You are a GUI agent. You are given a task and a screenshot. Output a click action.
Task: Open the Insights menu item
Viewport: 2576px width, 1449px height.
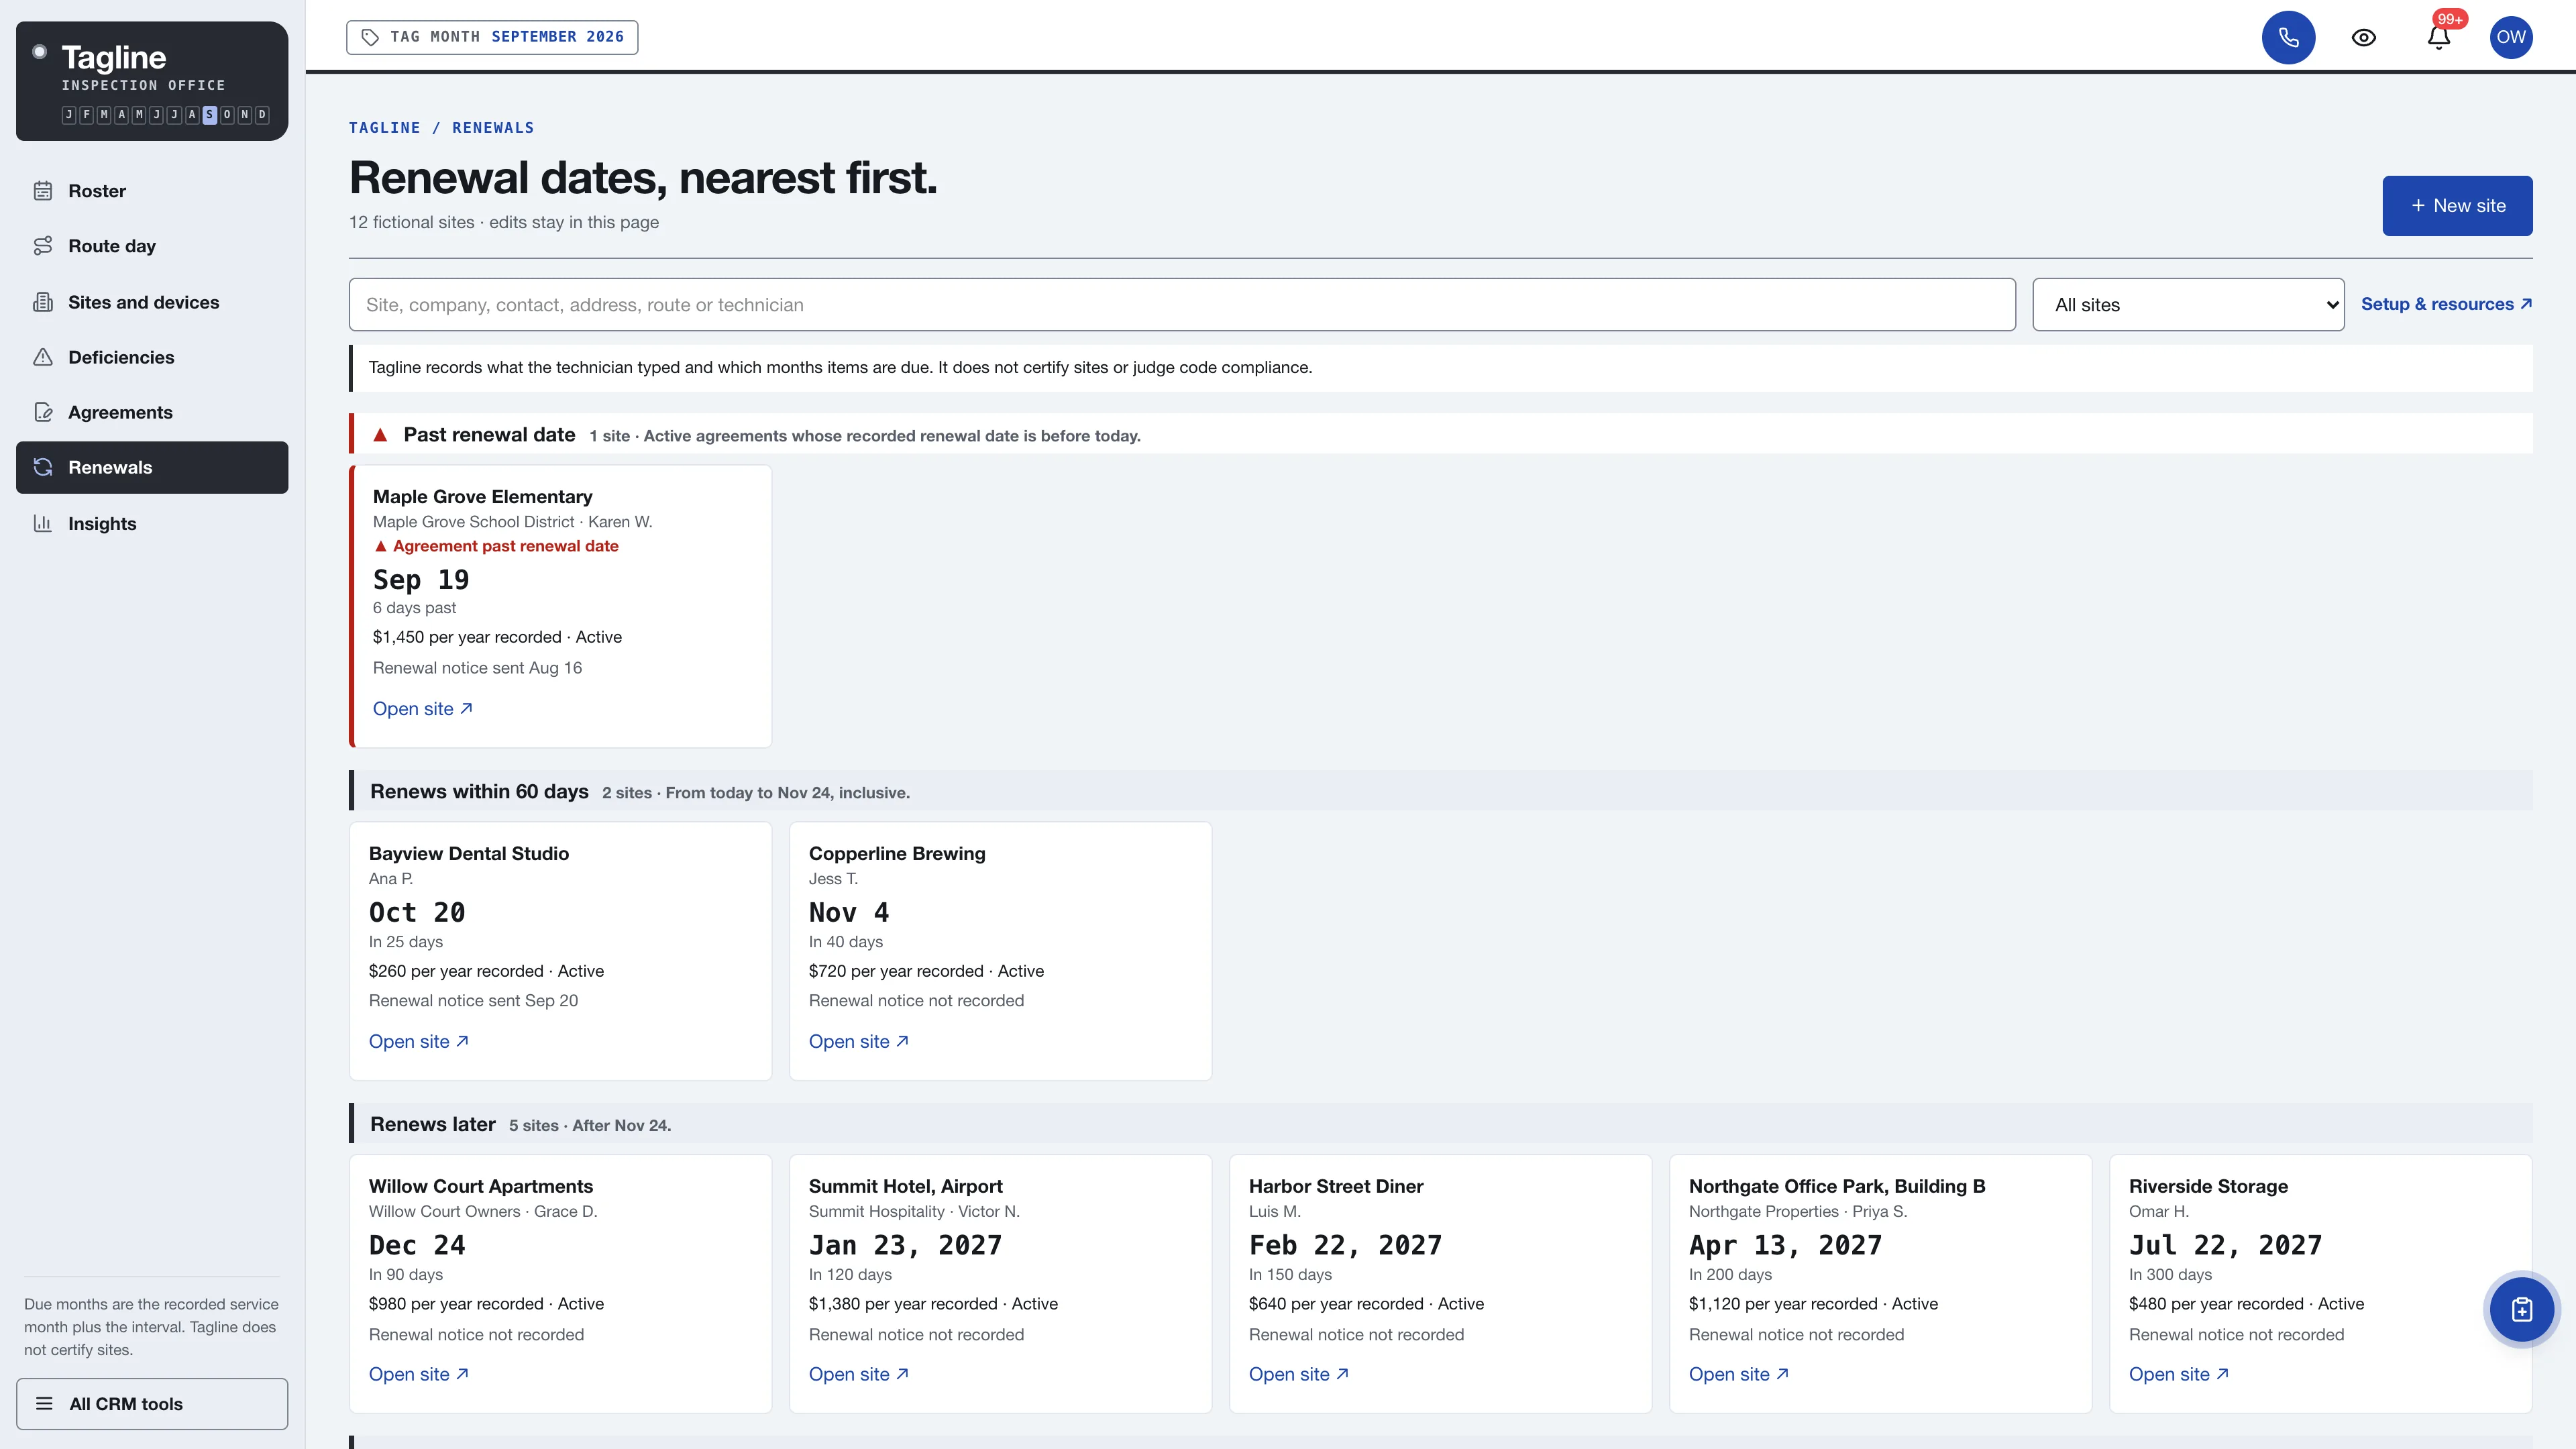point(152,523)
